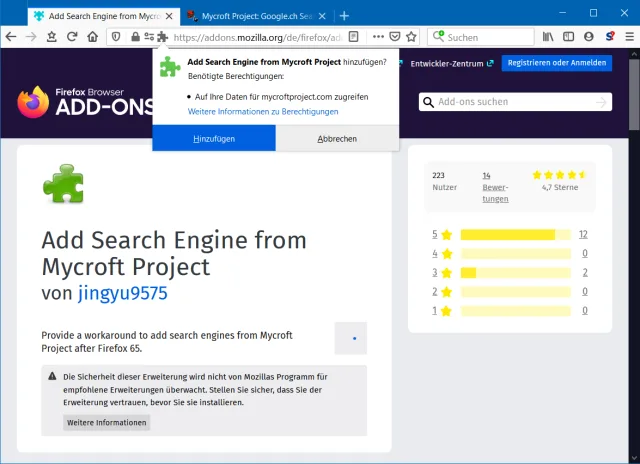The image size is (640, 464).
Task: Toggle reader view icon in address bar
Action: (354, 37)
